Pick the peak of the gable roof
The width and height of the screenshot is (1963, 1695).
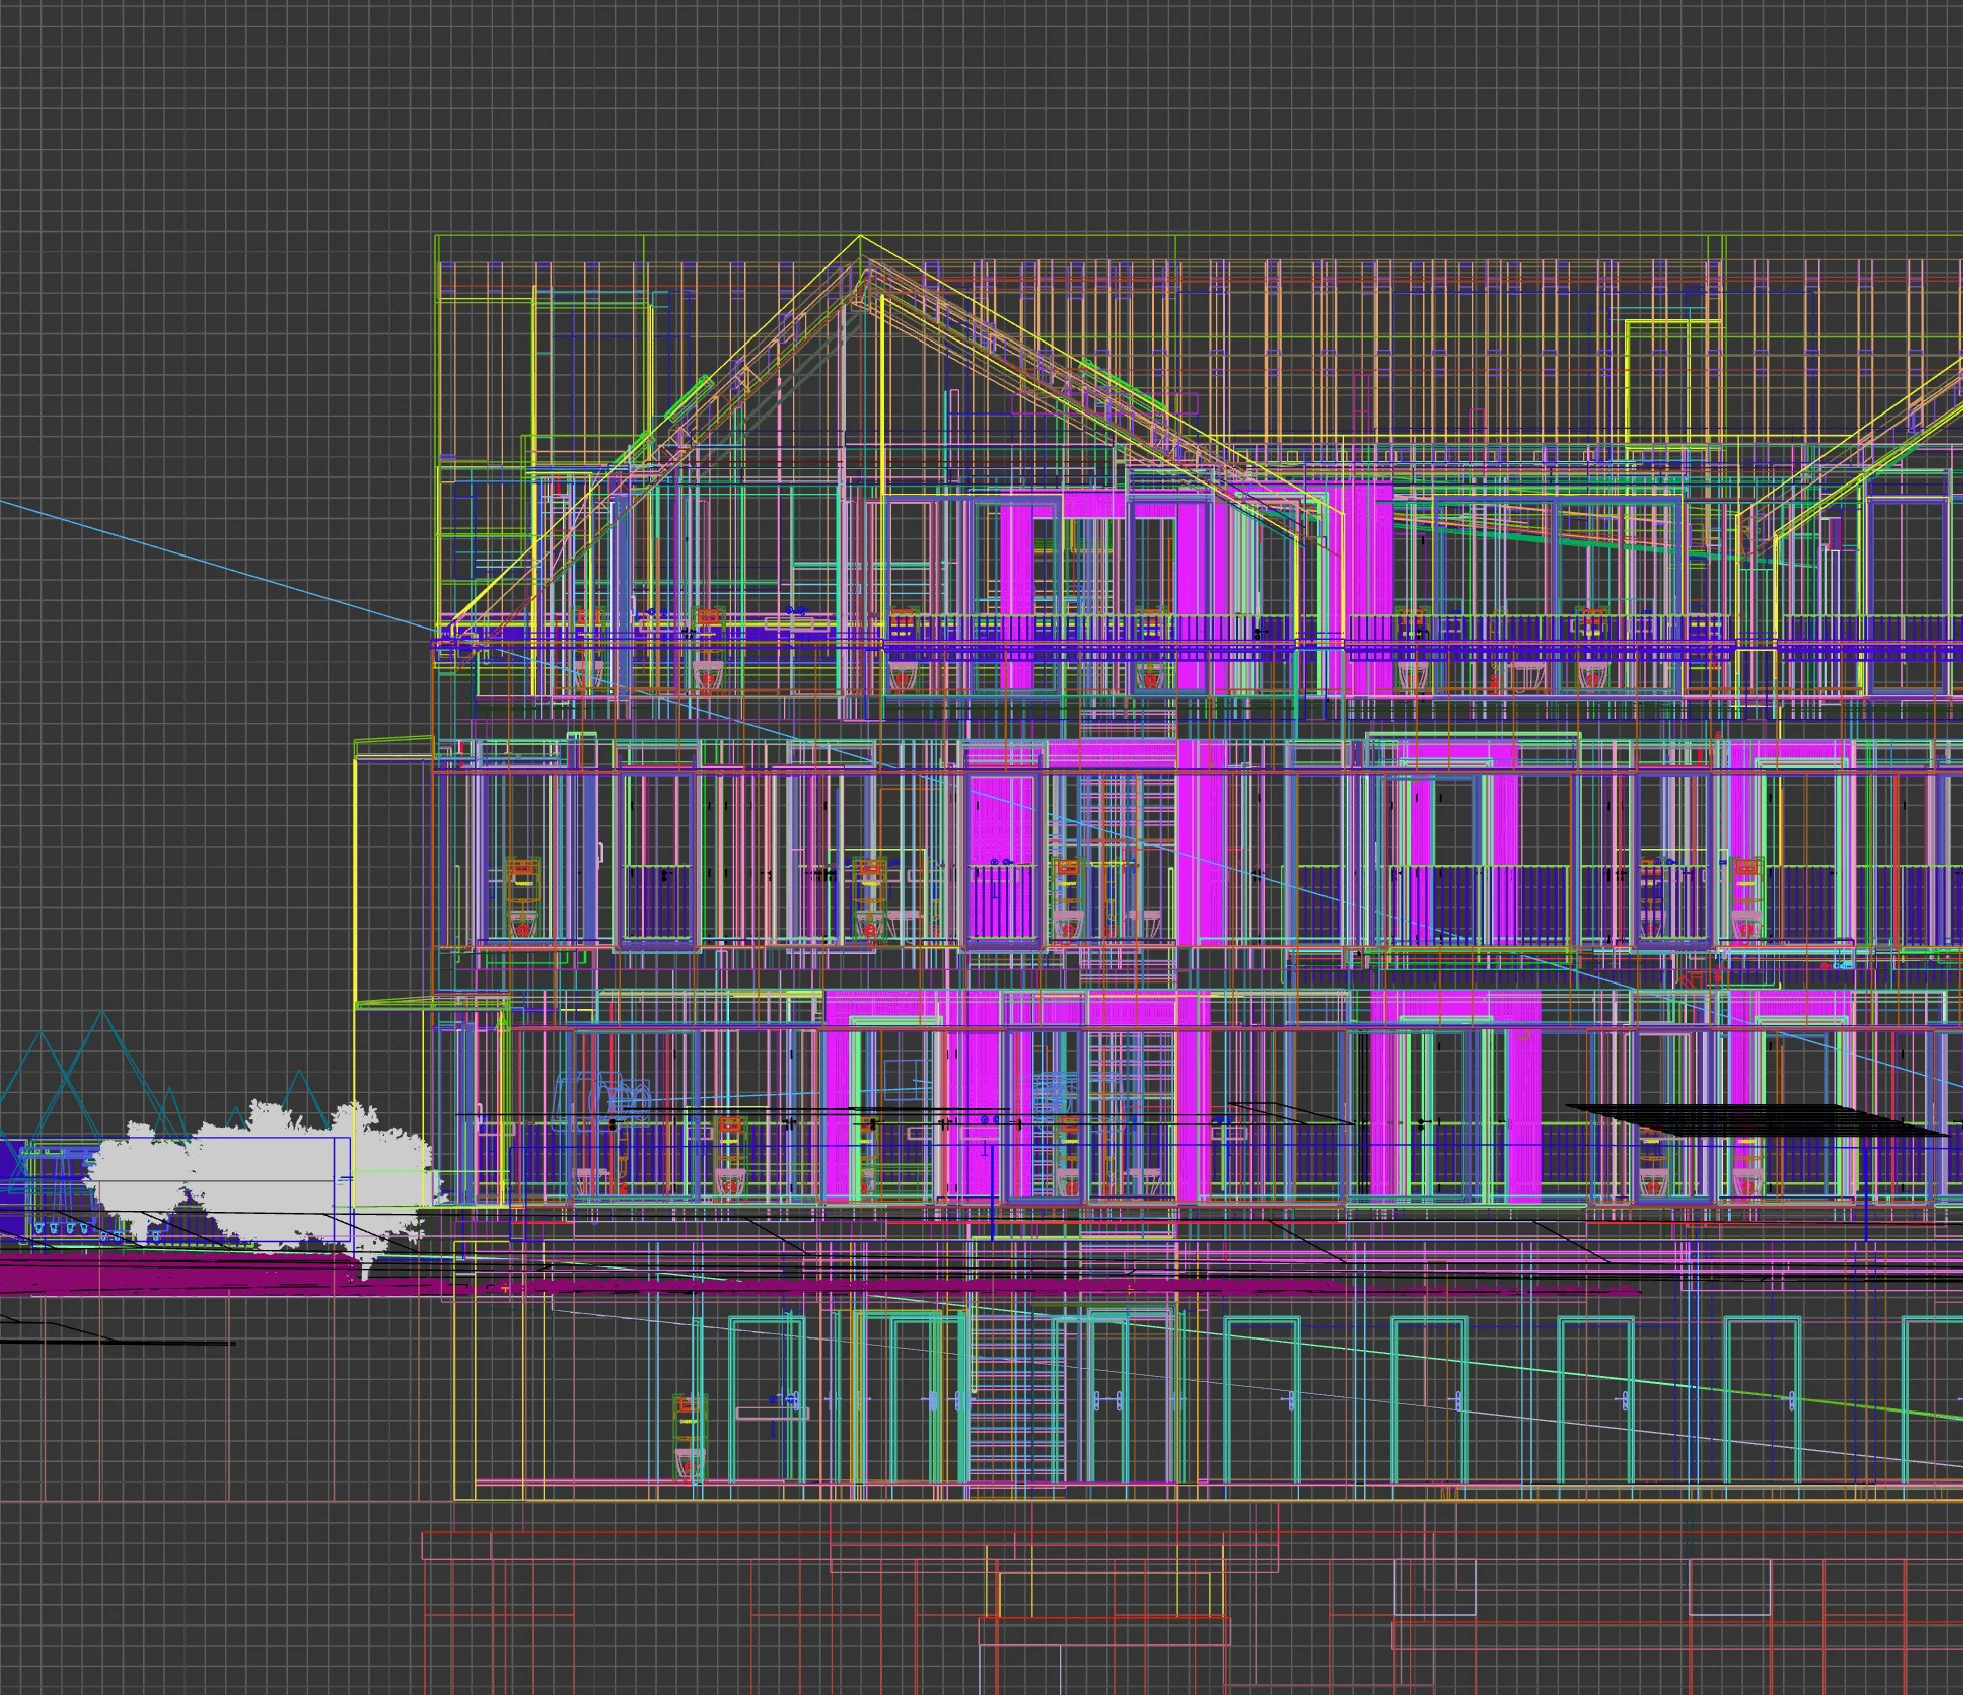(x=860, y=238)
